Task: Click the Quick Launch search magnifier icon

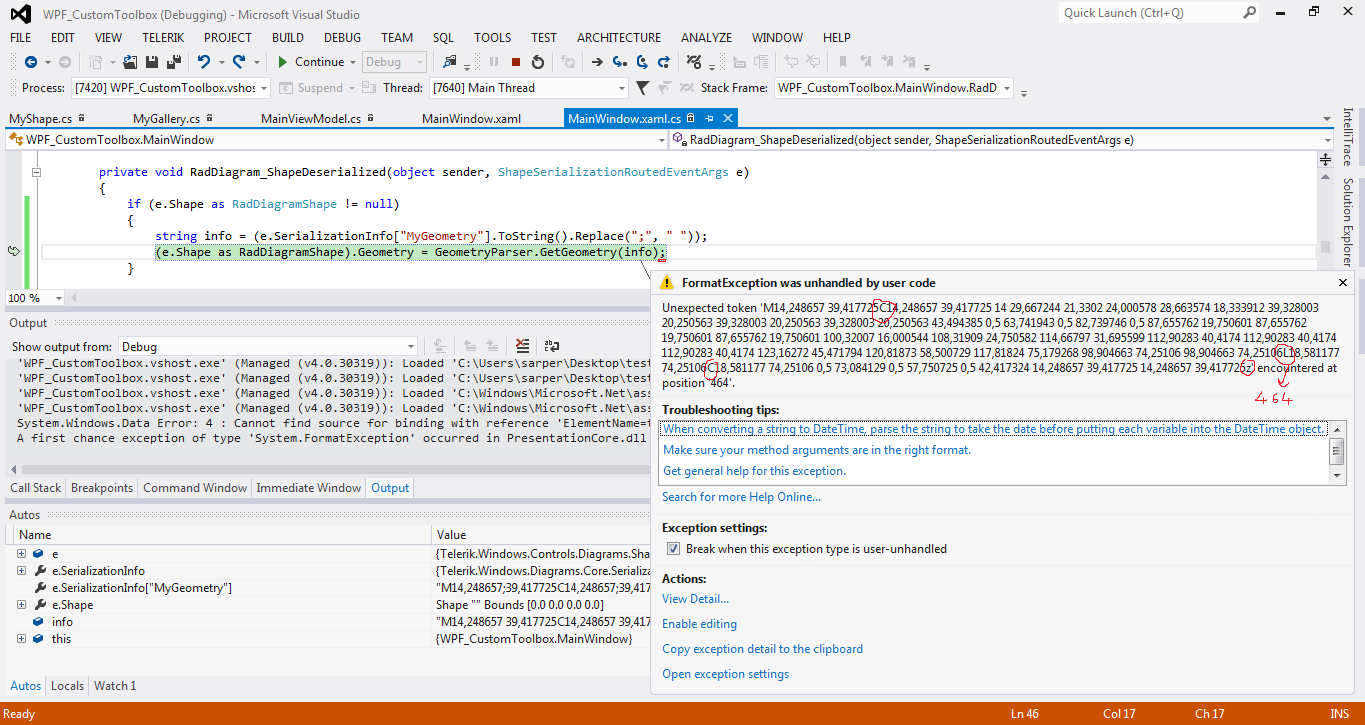Action: pos(1250,13)
